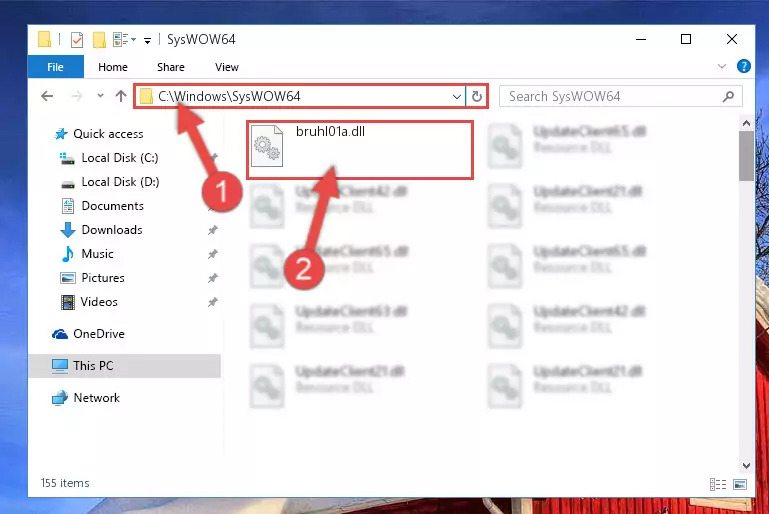Switch to the Home ribbon tab
The height and width of the screenshot is (514, 769).
113,67
